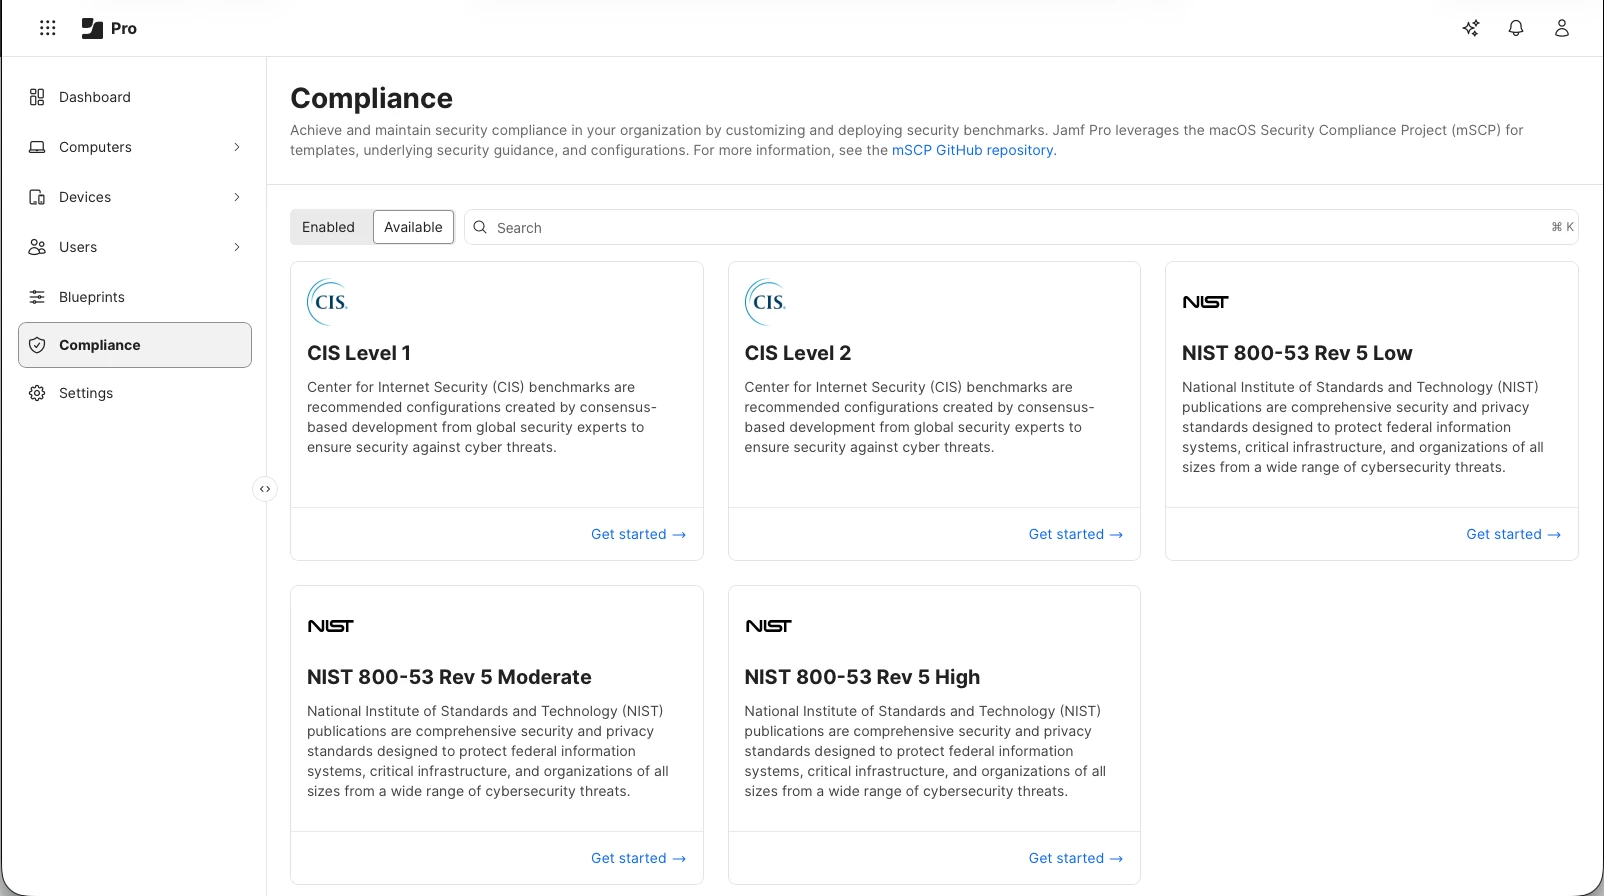The width and height of the screenshot is (1604, 896).
Task: Click the CIS Level 1 card title
Action: (x=359, y=353)
